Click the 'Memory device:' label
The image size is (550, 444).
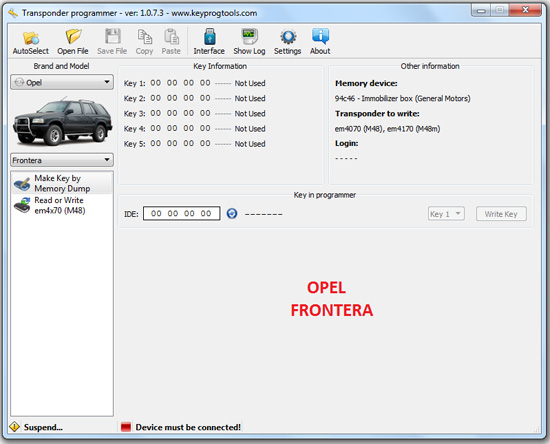366,83
